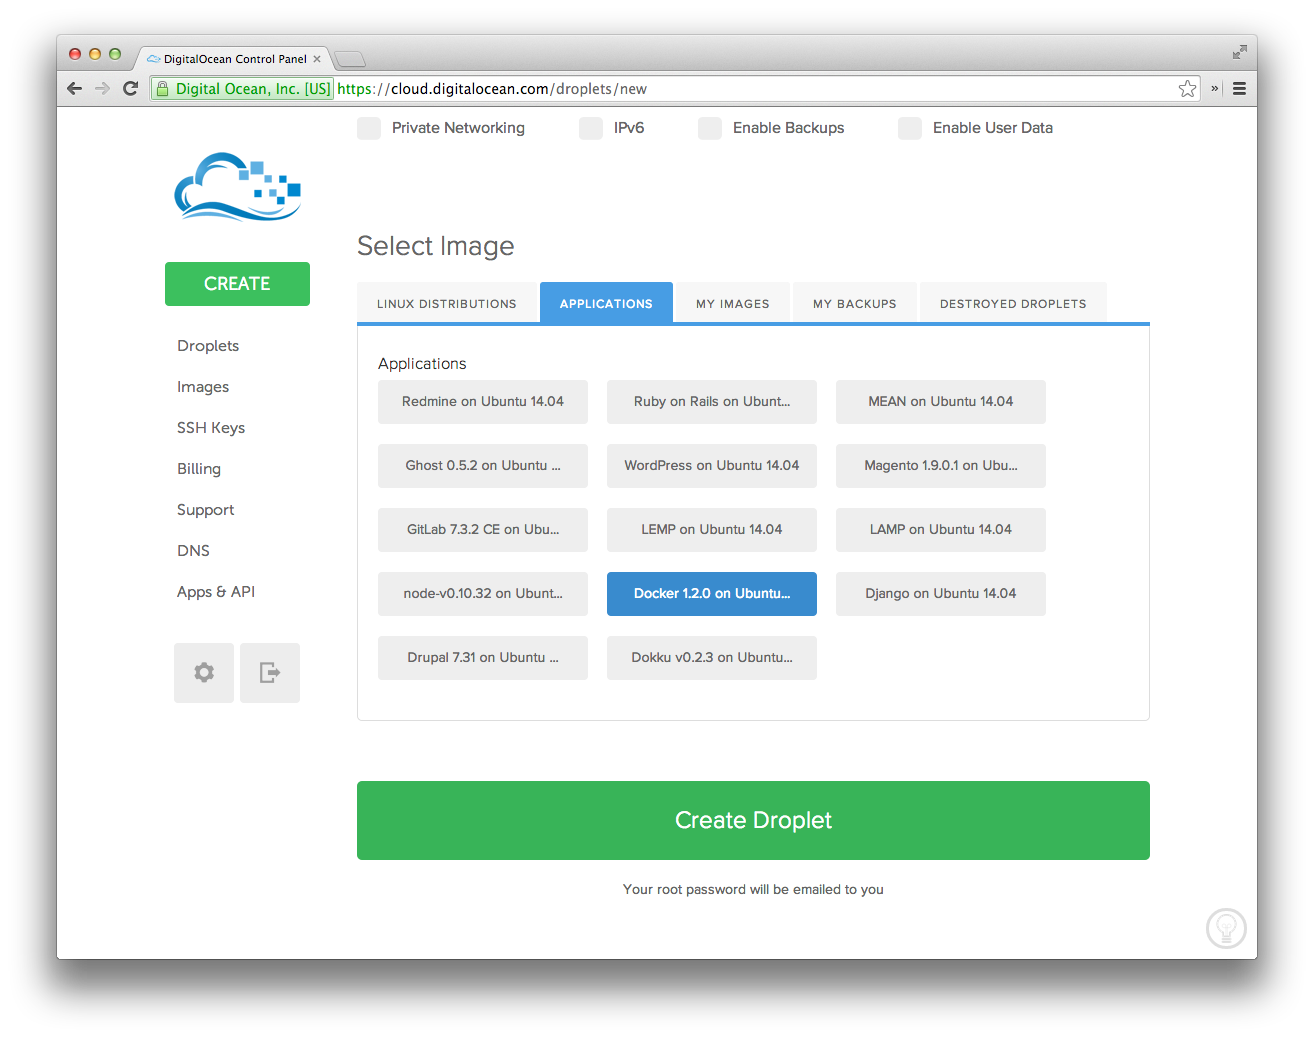Image resolution: width=1314 pixels, height=1038 pixels.
Task: Select LEMP on Ubuntu 14.04
Action: point(712,530)
